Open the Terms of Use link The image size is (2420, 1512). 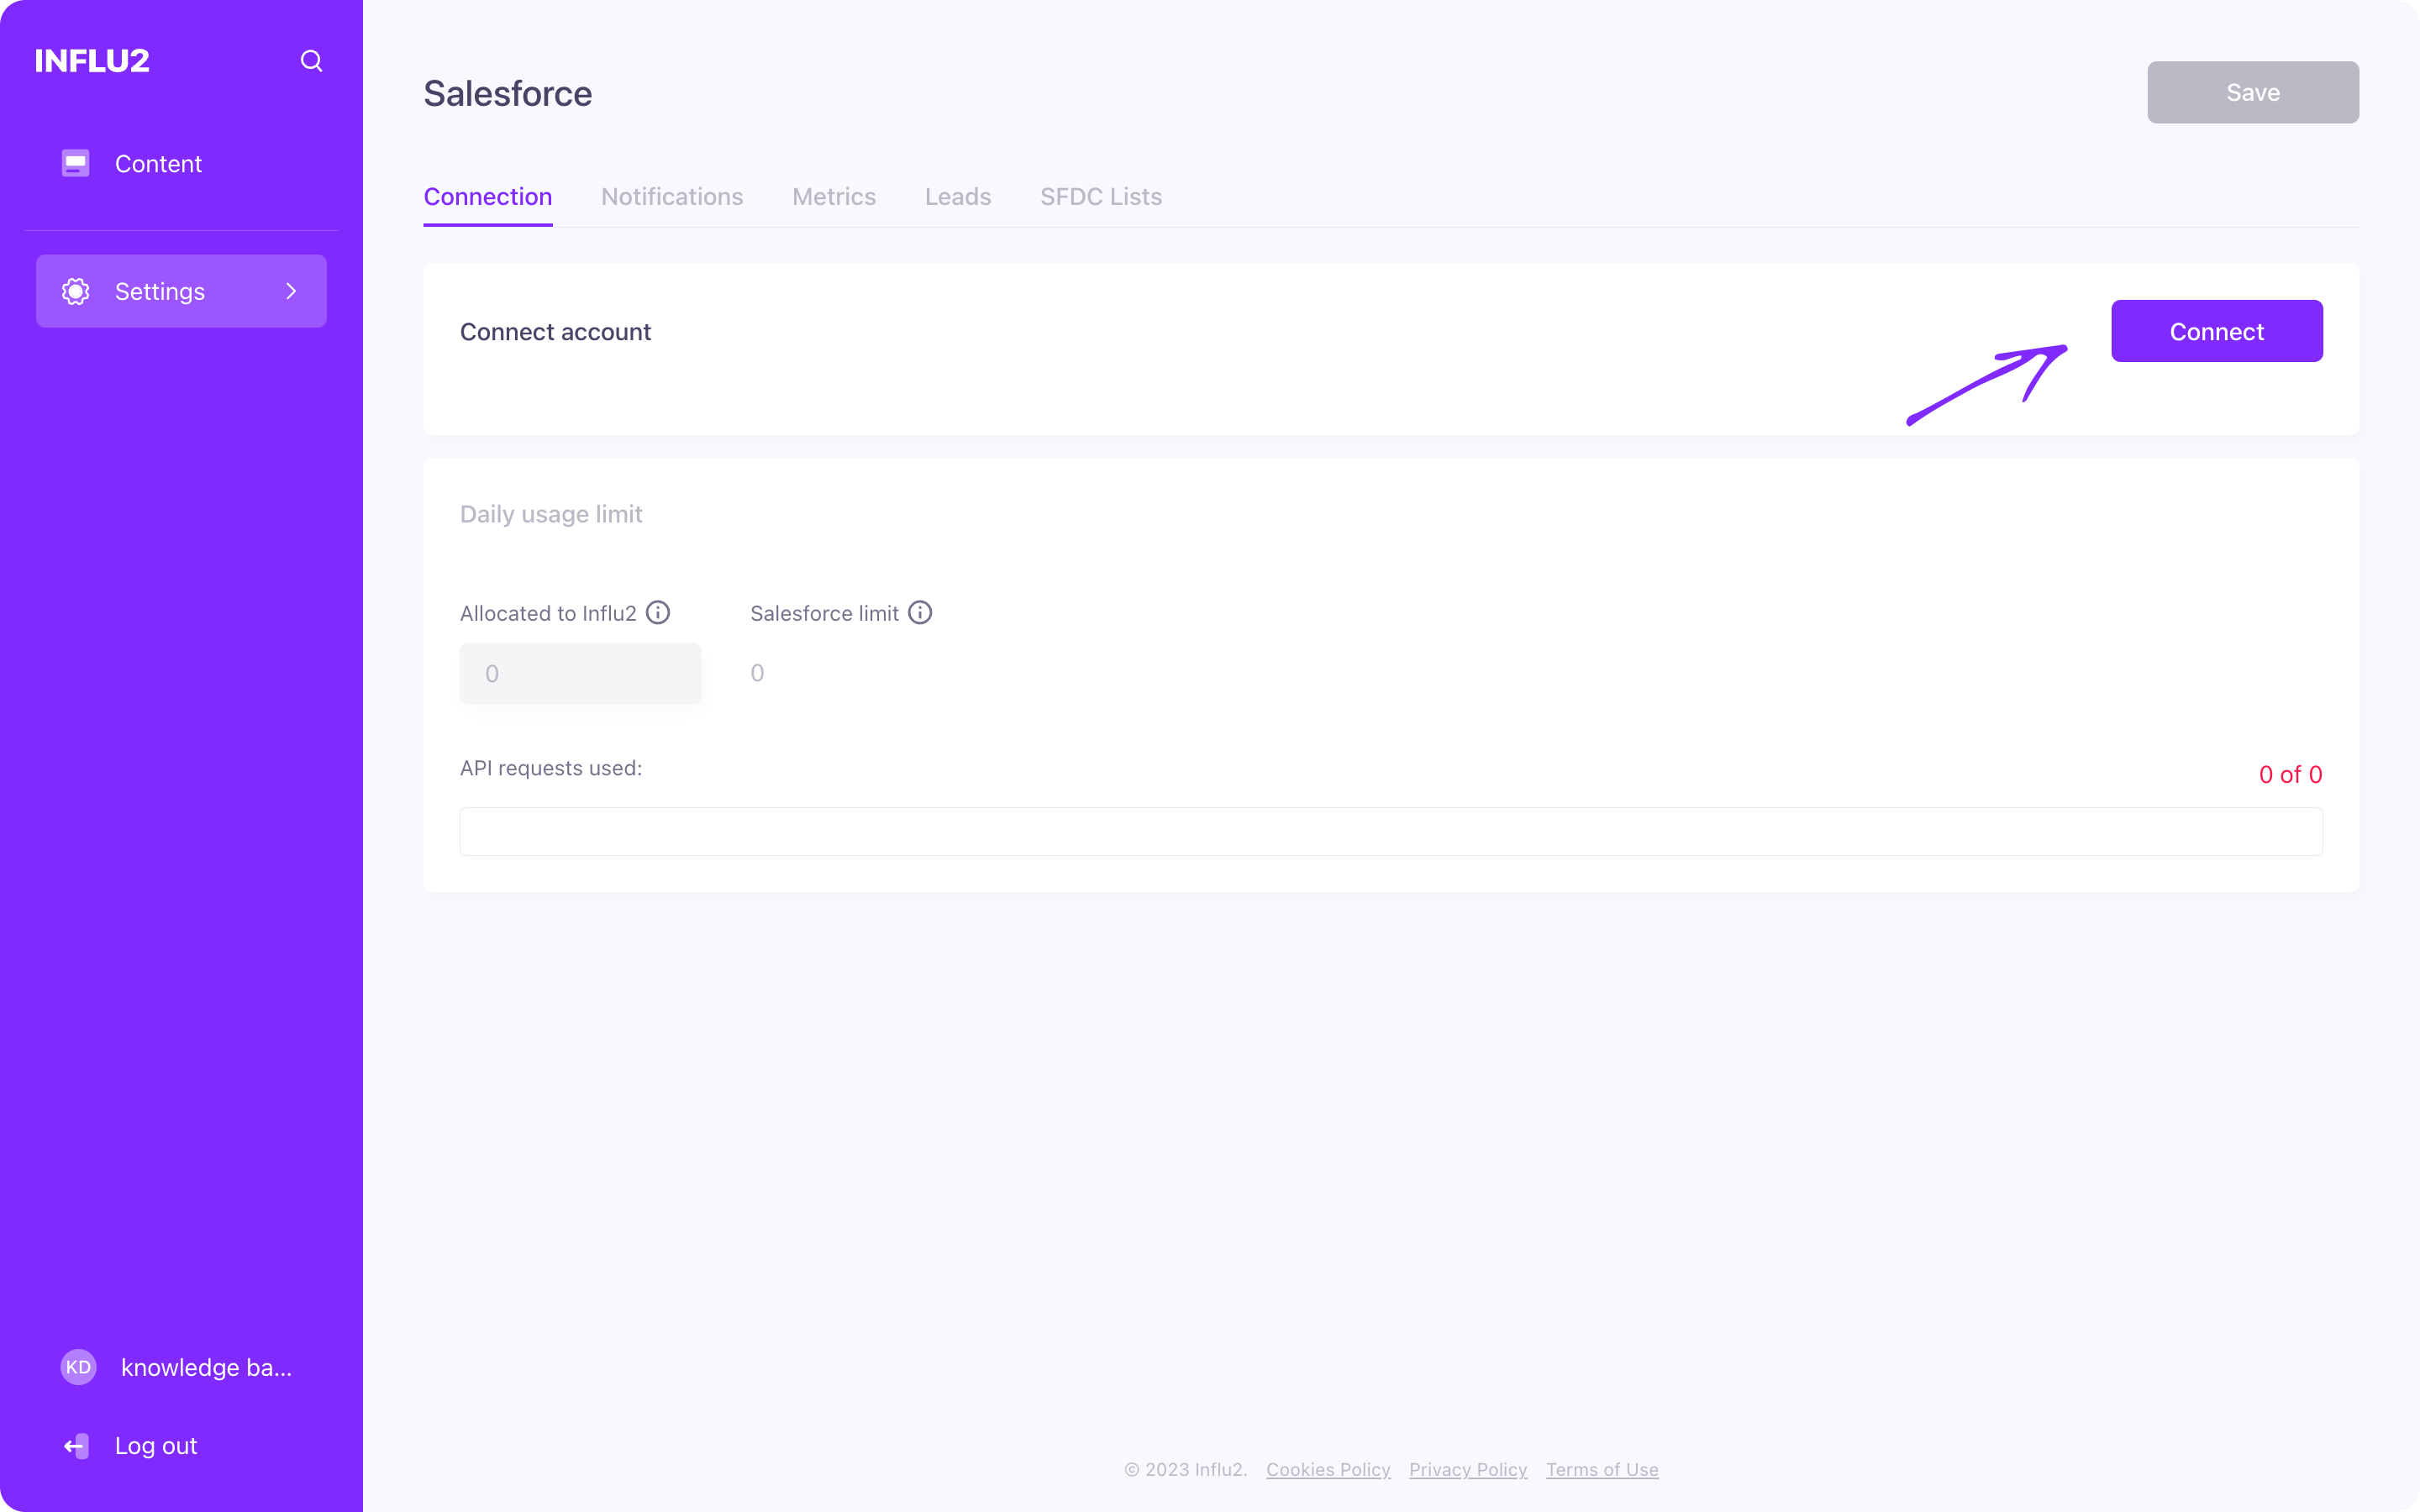pos(1602,1469)
